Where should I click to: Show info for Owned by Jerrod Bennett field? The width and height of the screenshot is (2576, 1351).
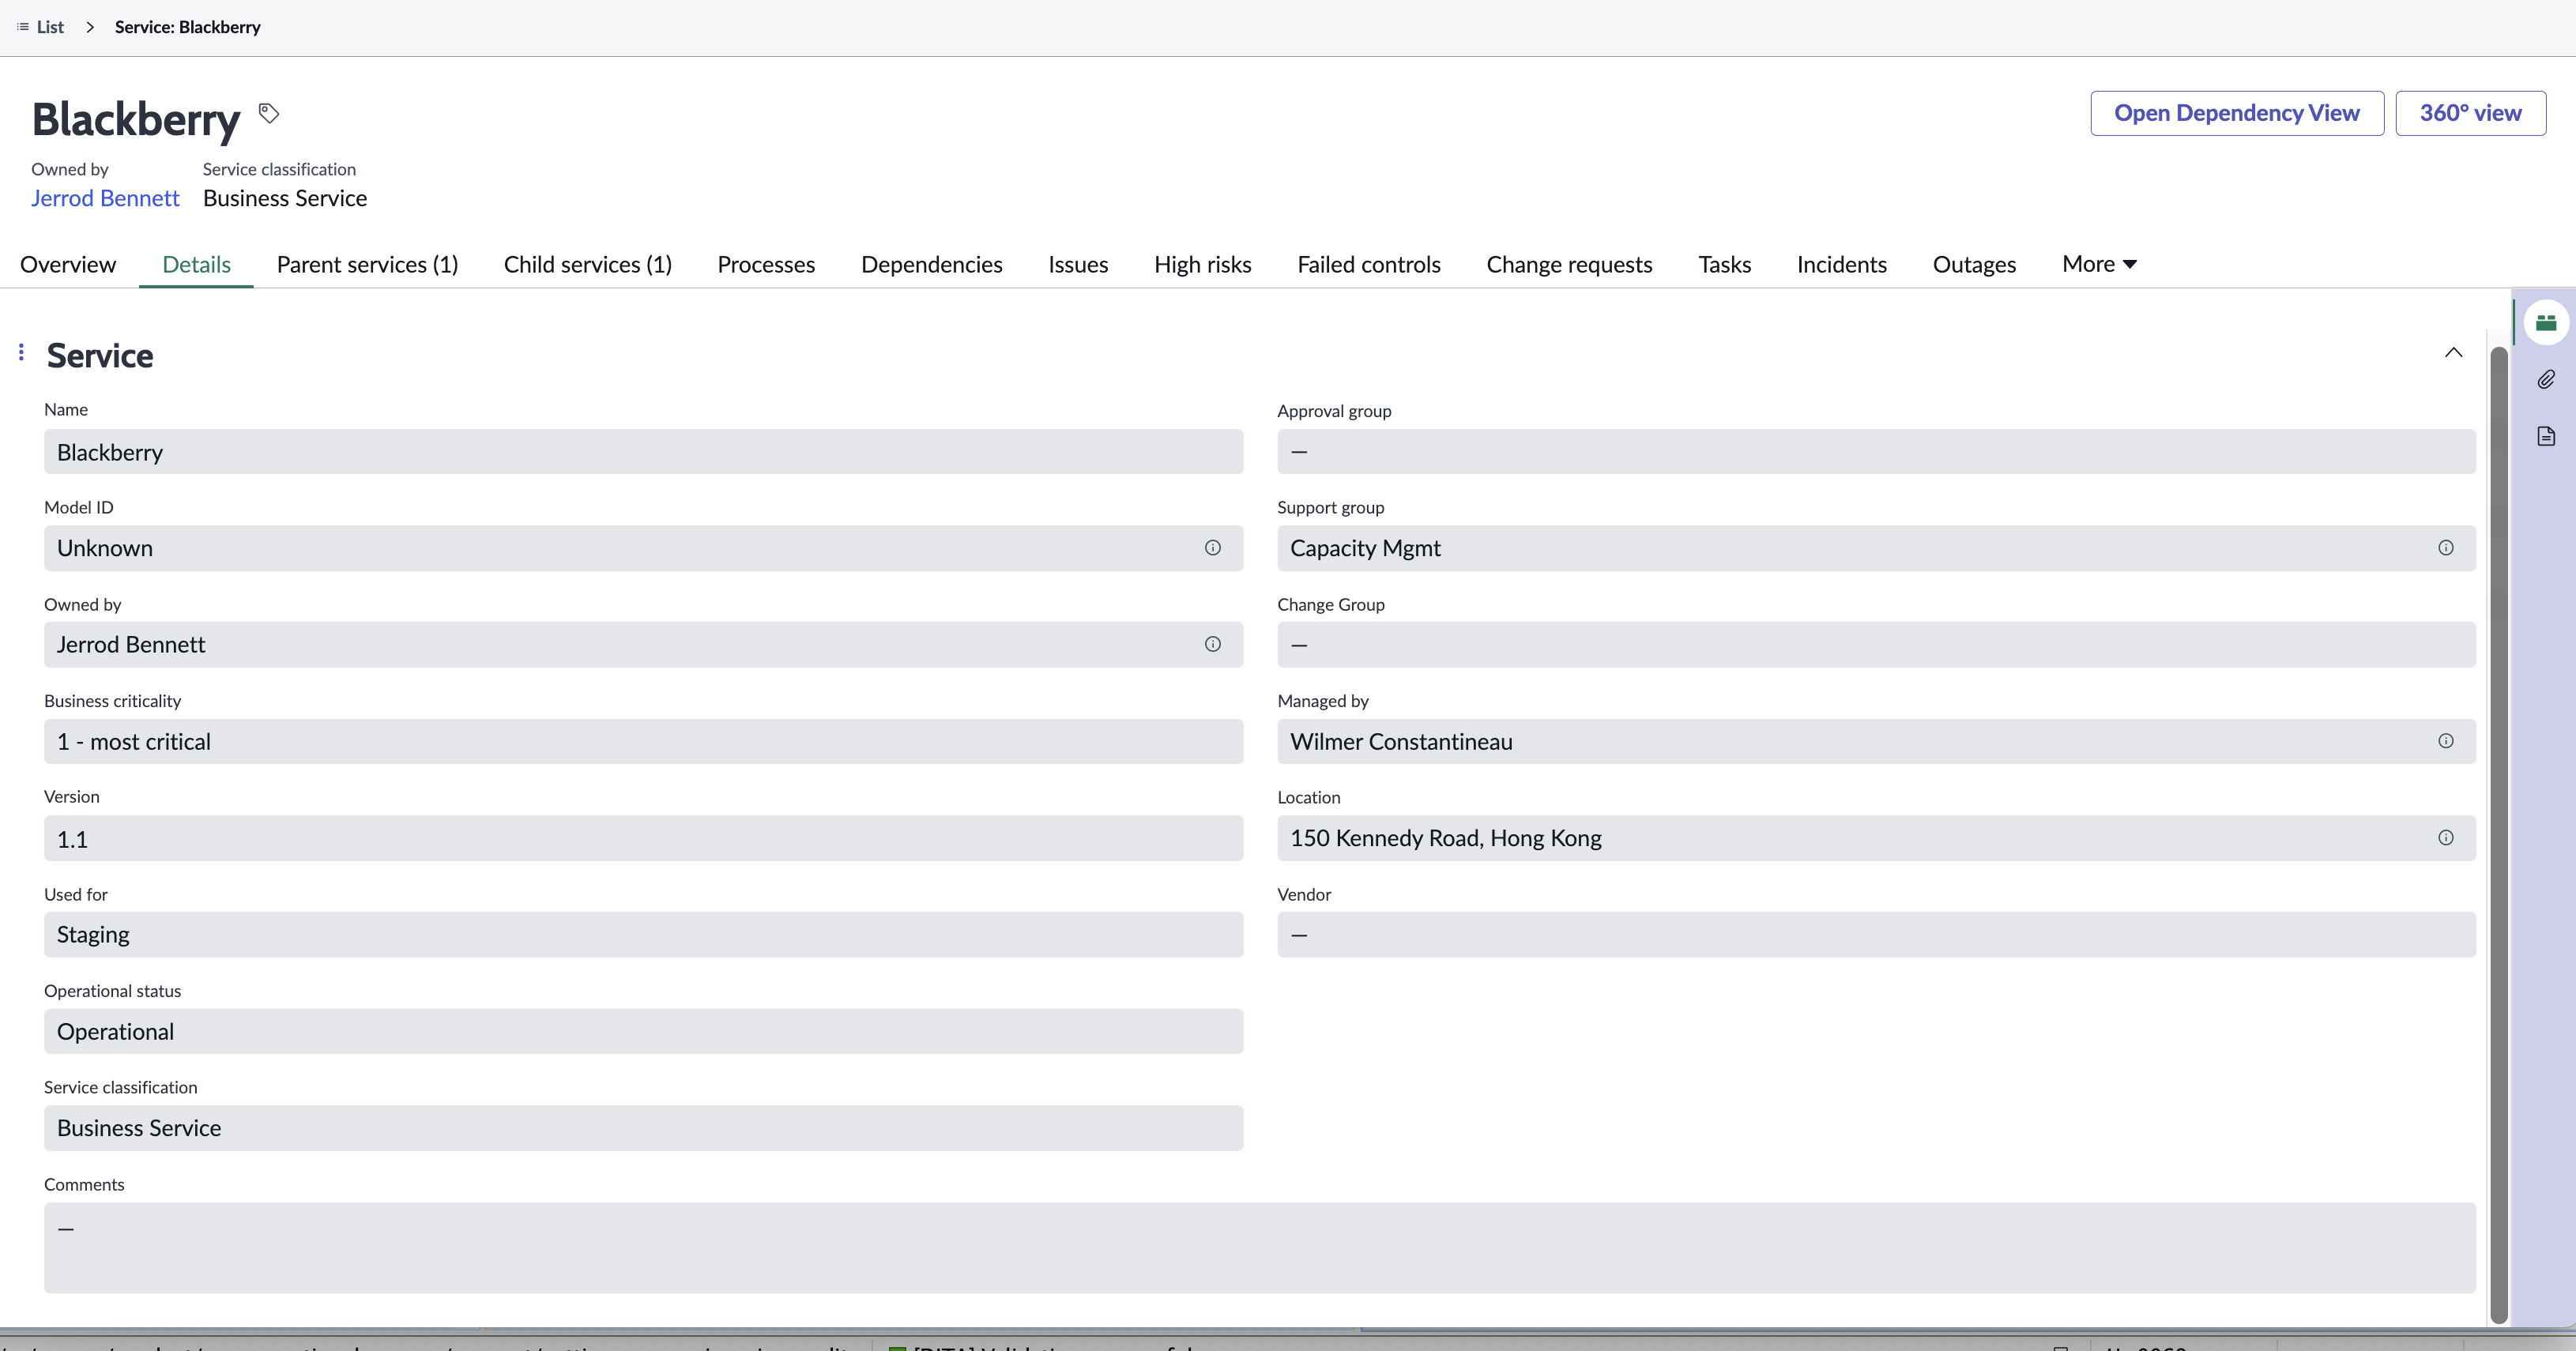tap(1212, 645)
